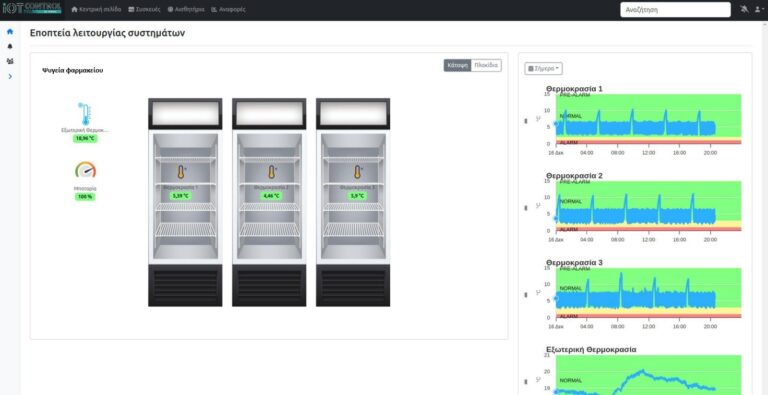Click thermometer icon in second refrigerator
The height and width of the screenshot is (395, 768).
[272, 172]
